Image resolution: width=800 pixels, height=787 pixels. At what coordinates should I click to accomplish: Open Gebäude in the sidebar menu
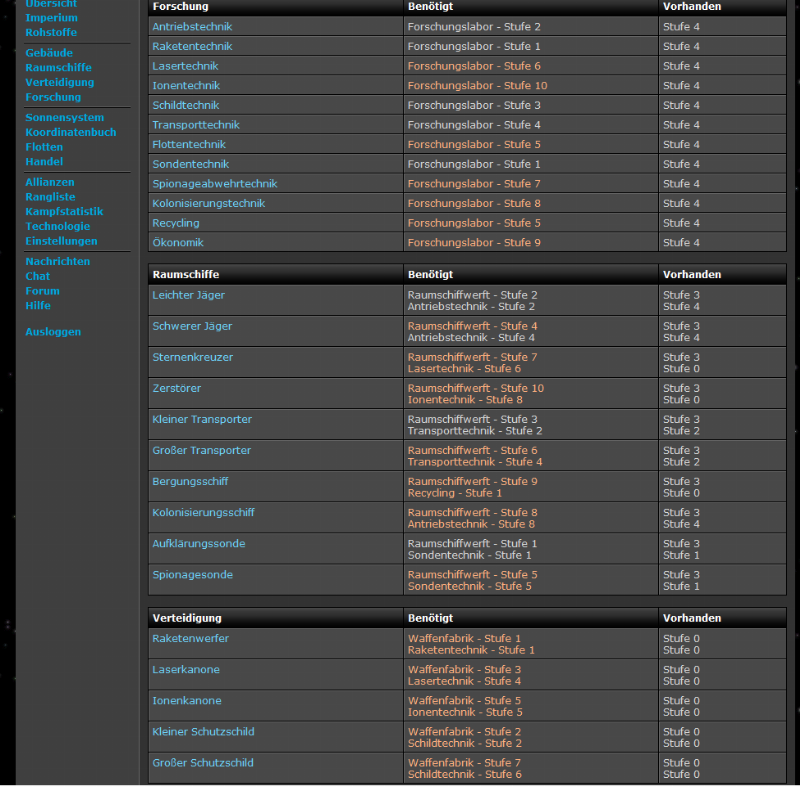click(49, 53)
